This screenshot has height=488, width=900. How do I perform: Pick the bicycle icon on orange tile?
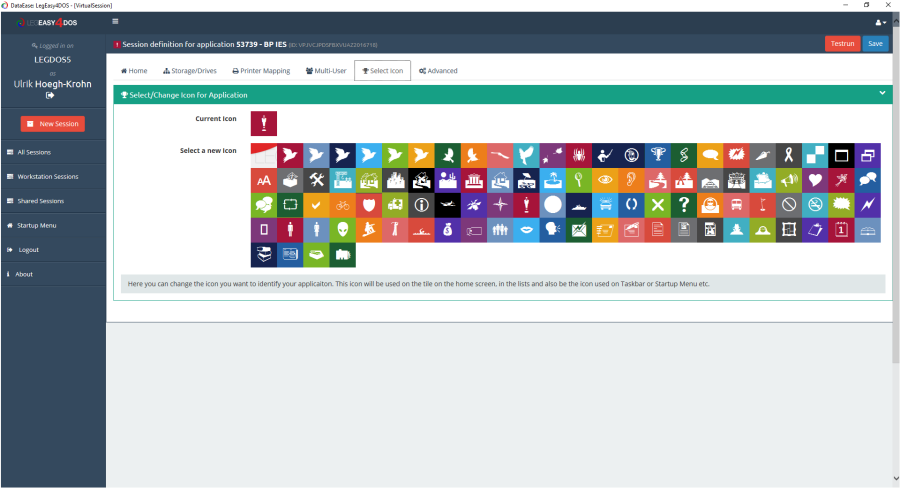click(342, 205)
